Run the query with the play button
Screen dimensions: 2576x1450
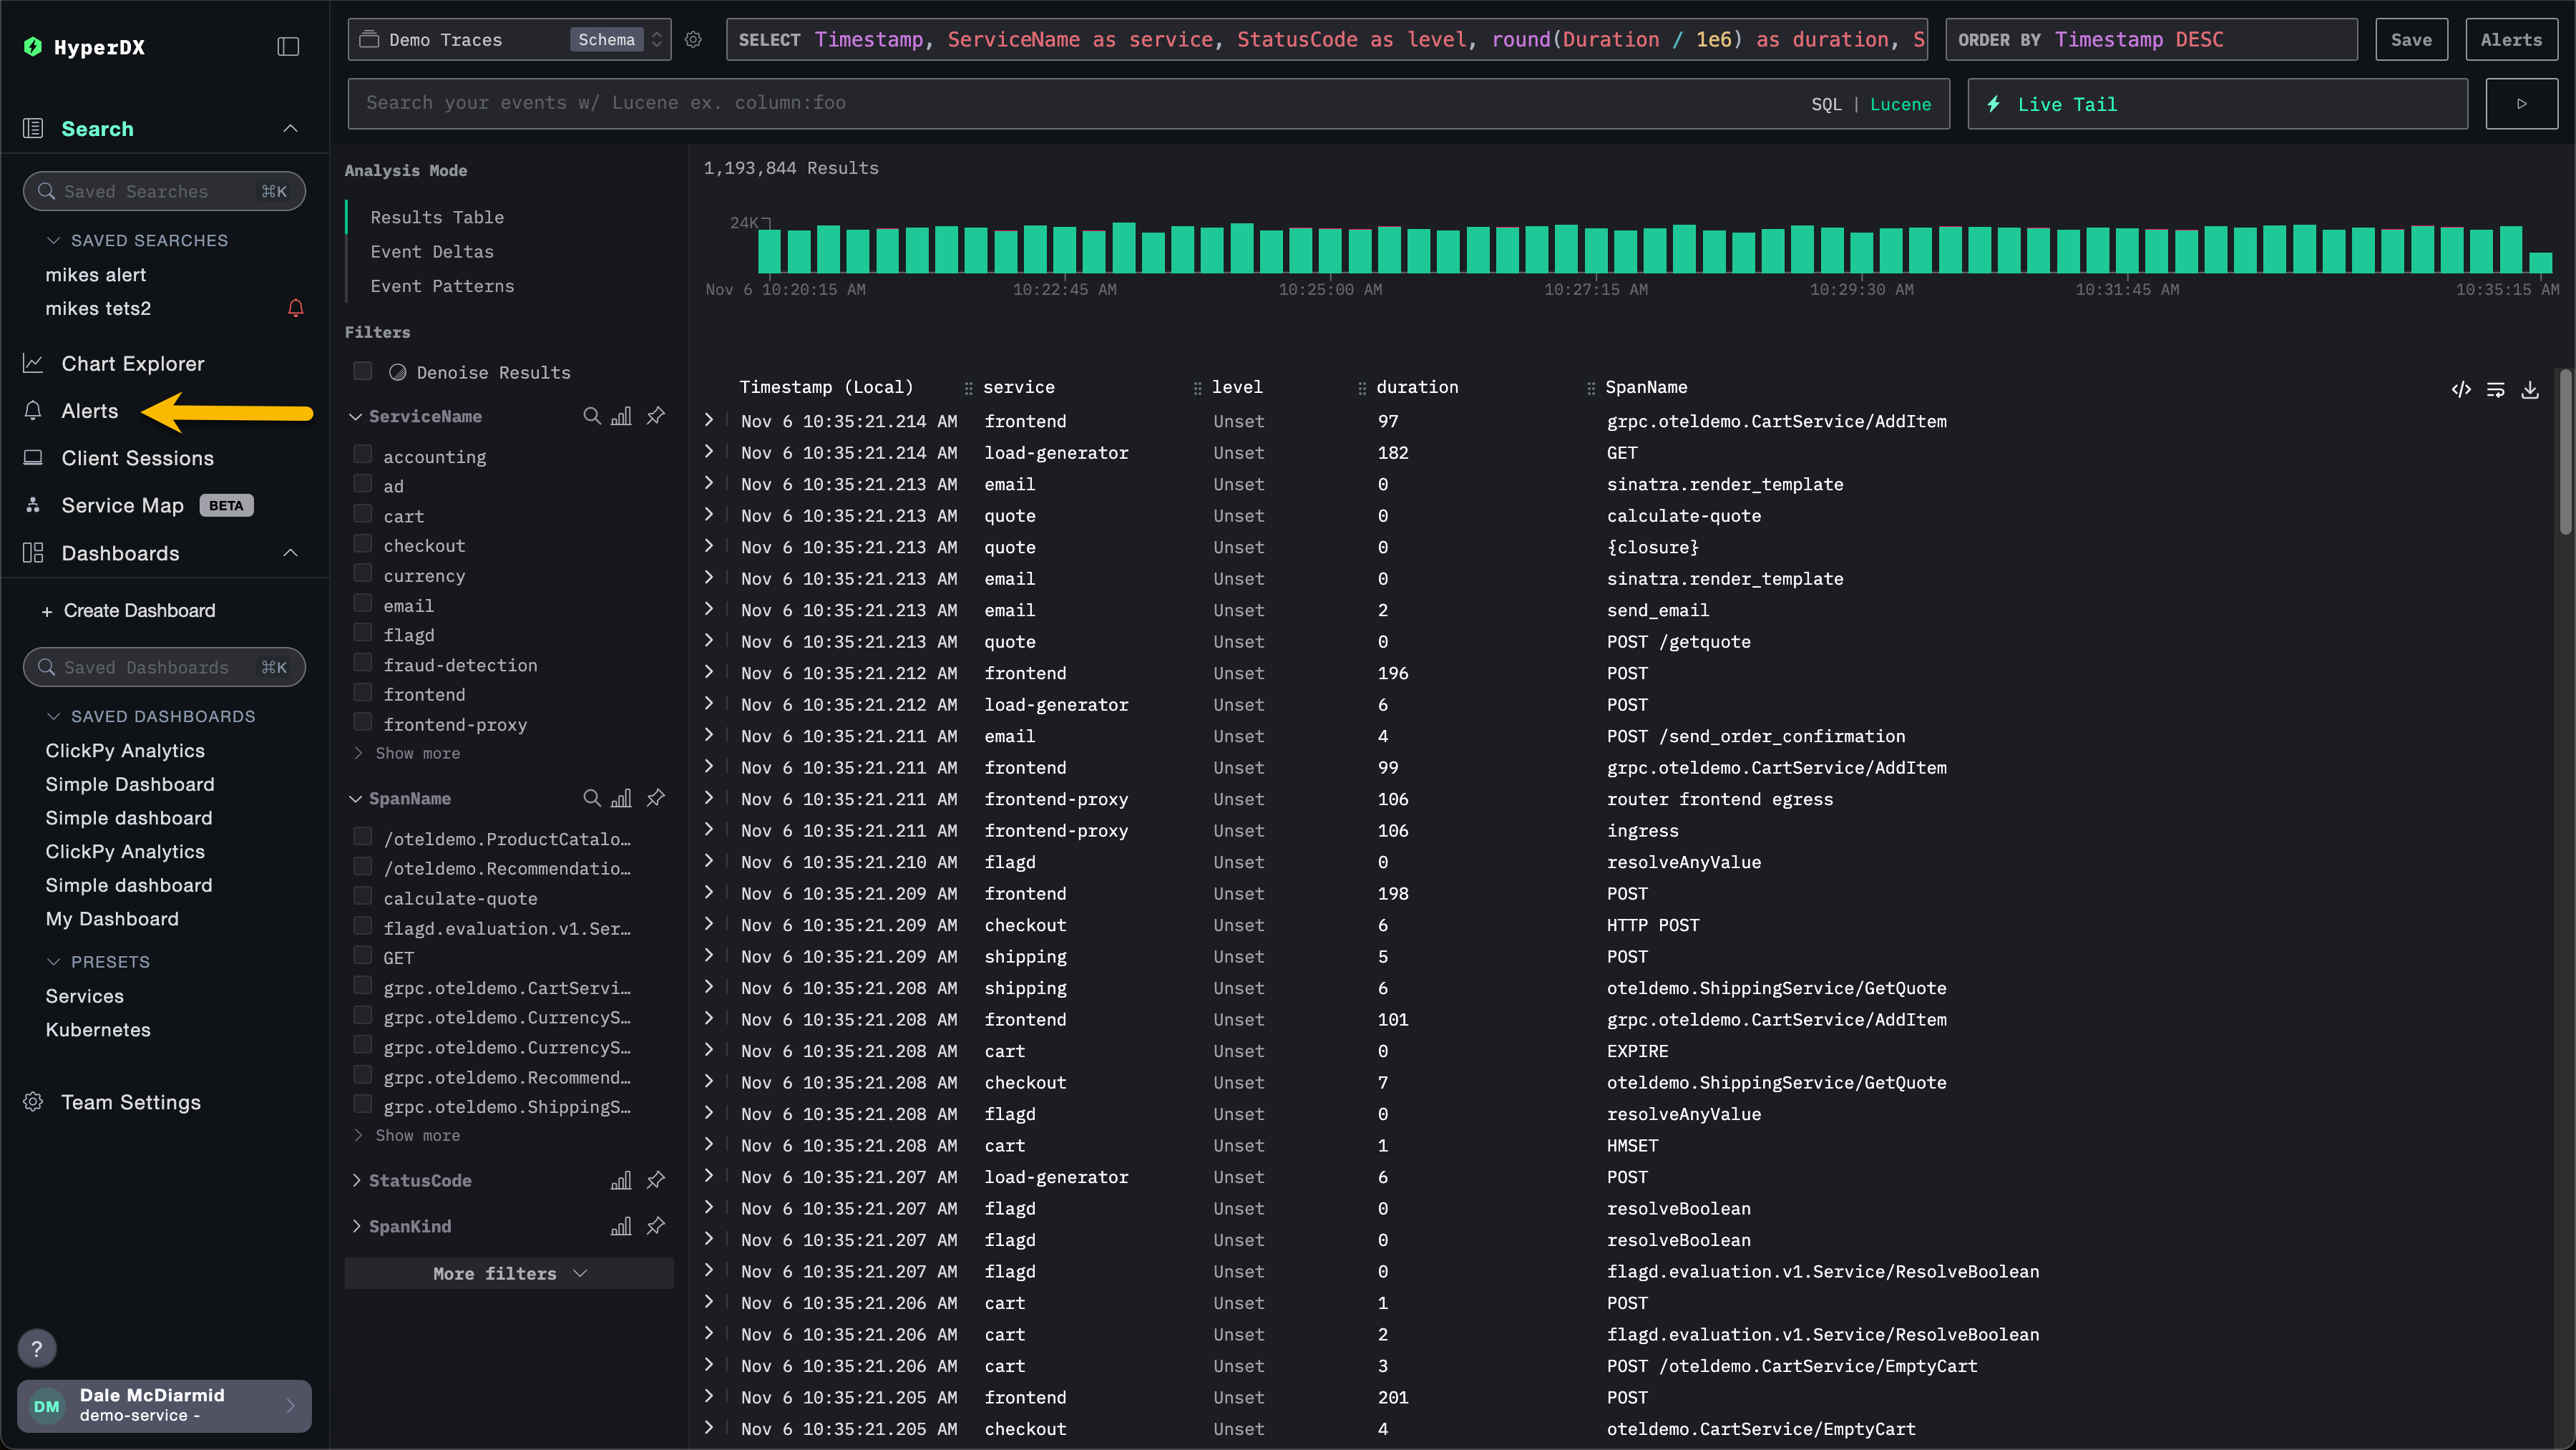coord(2522,103)
